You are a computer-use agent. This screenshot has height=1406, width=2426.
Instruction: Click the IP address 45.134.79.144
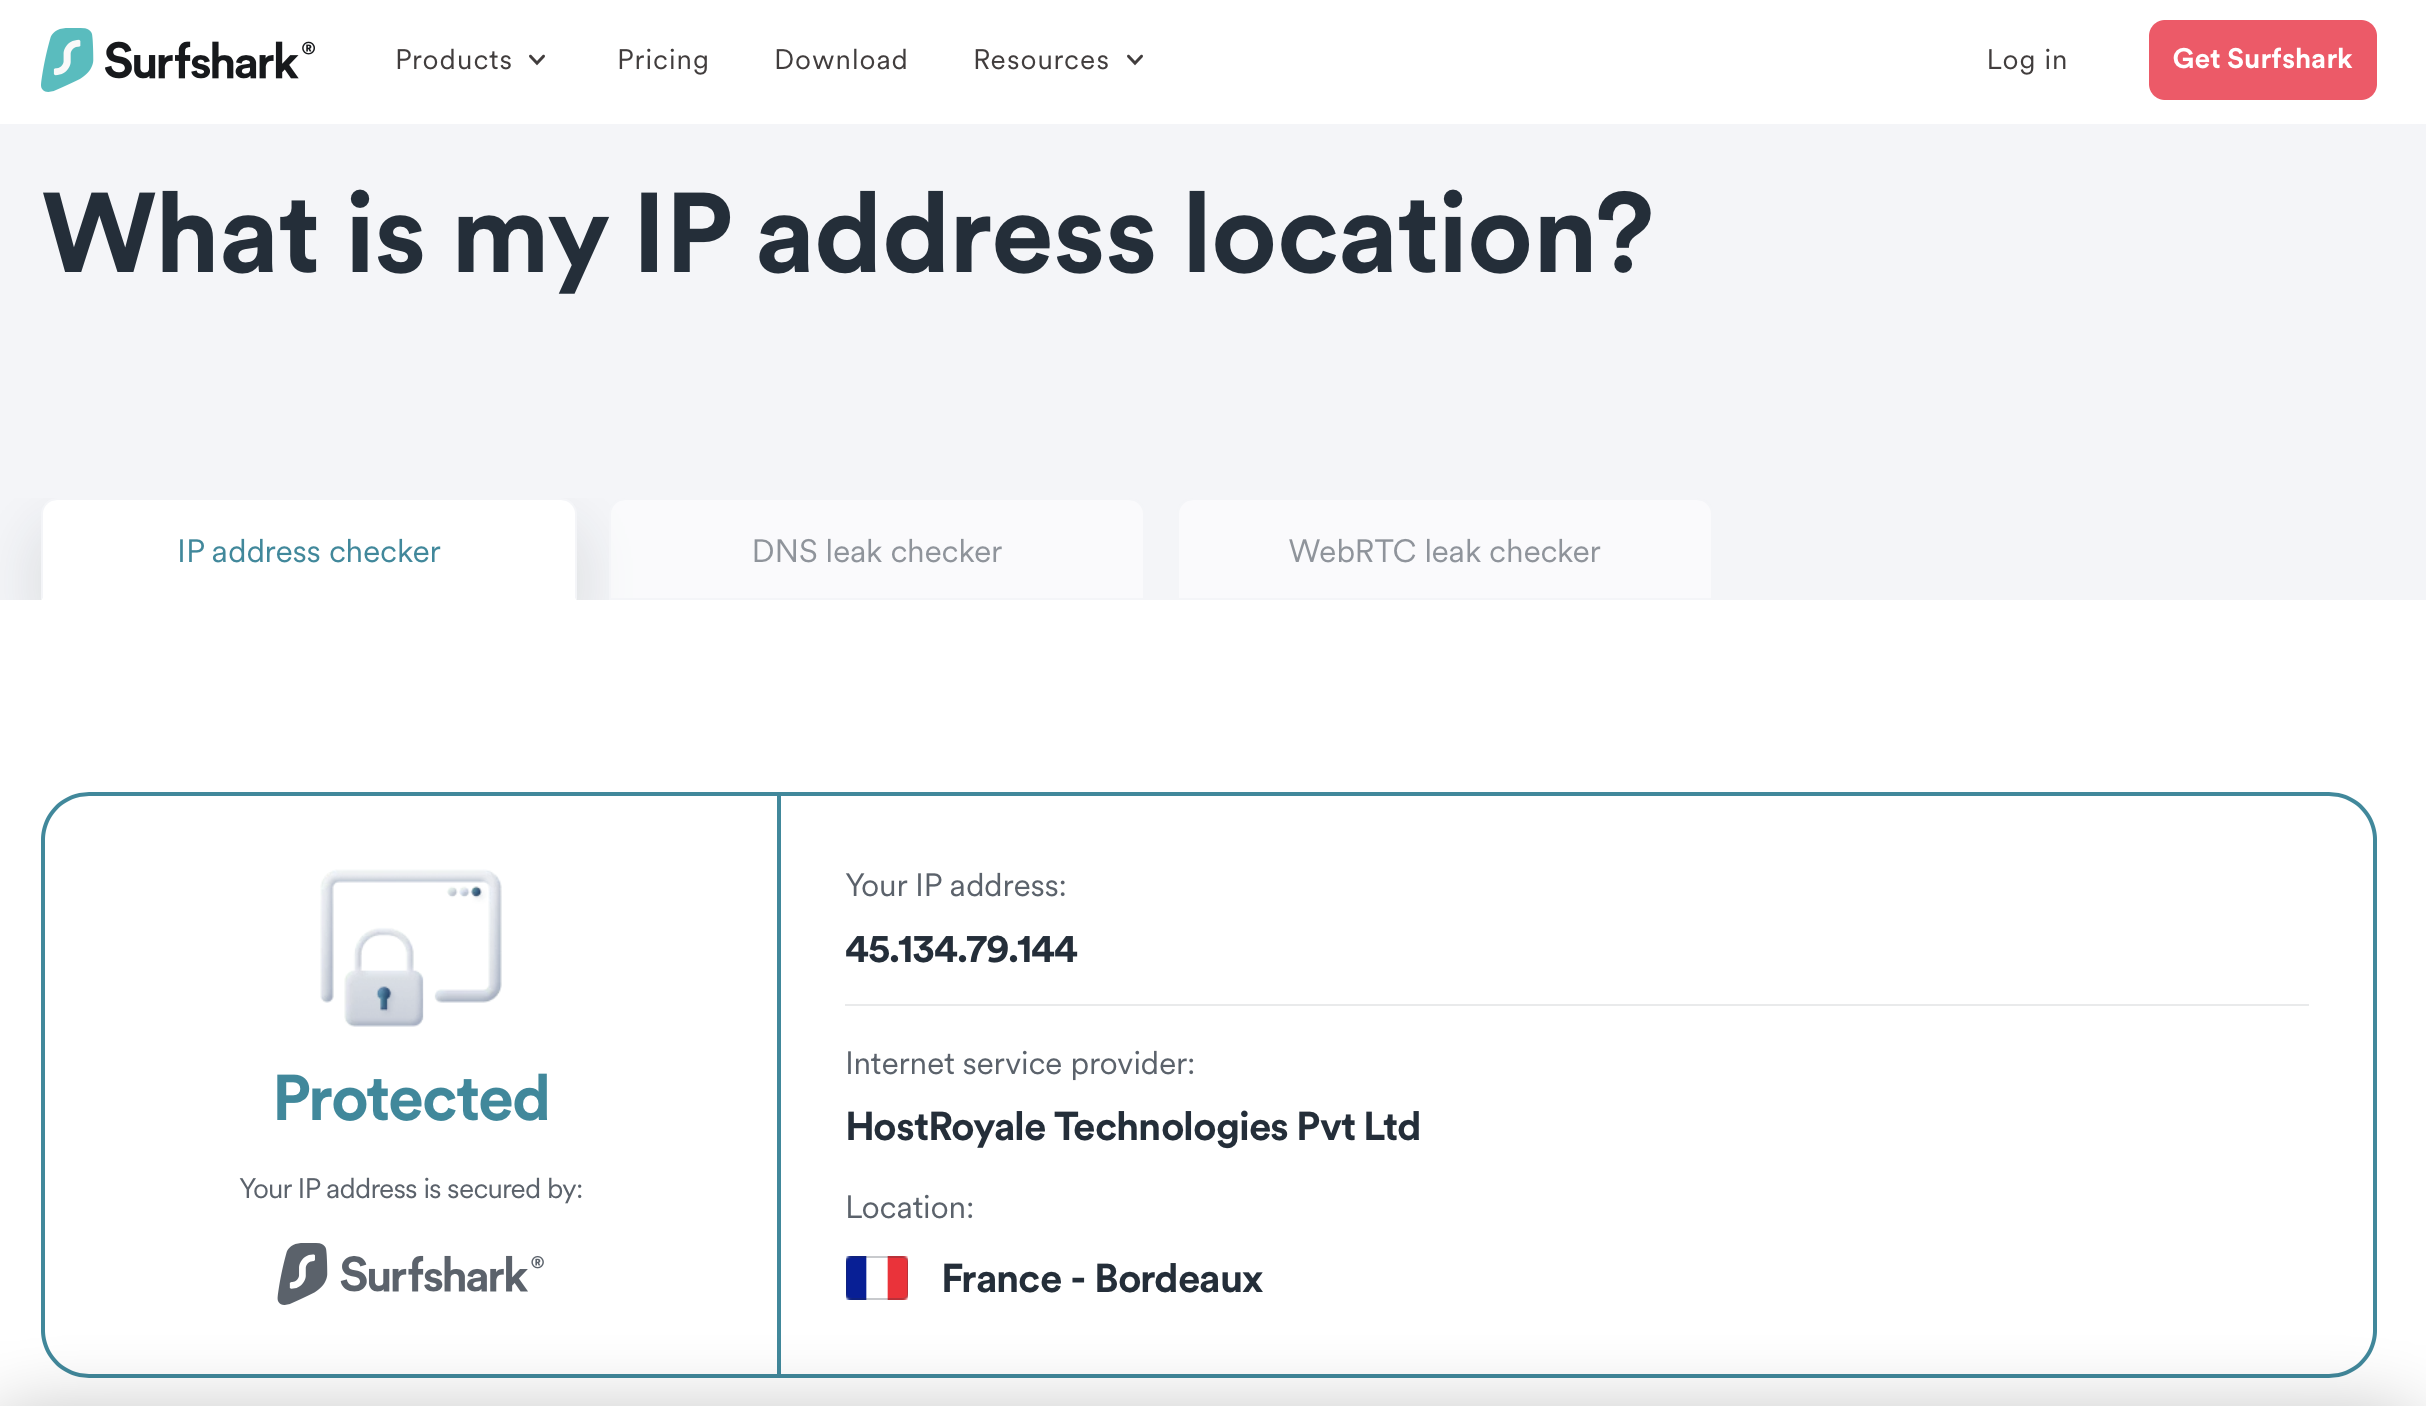tap(961, 949)
